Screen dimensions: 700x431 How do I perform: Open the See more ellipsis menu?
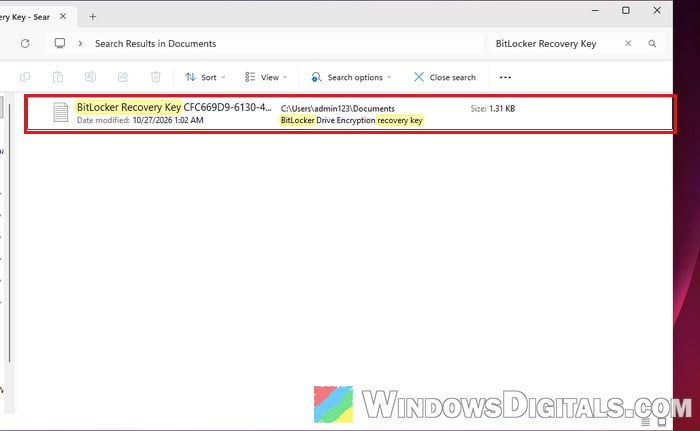[x=505, y=77]
